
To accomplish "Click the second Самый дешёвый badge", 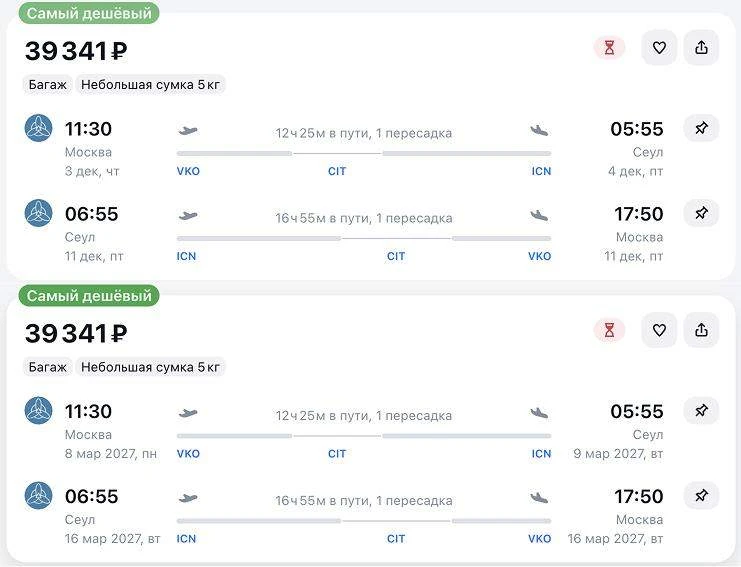I will point(89,295).
